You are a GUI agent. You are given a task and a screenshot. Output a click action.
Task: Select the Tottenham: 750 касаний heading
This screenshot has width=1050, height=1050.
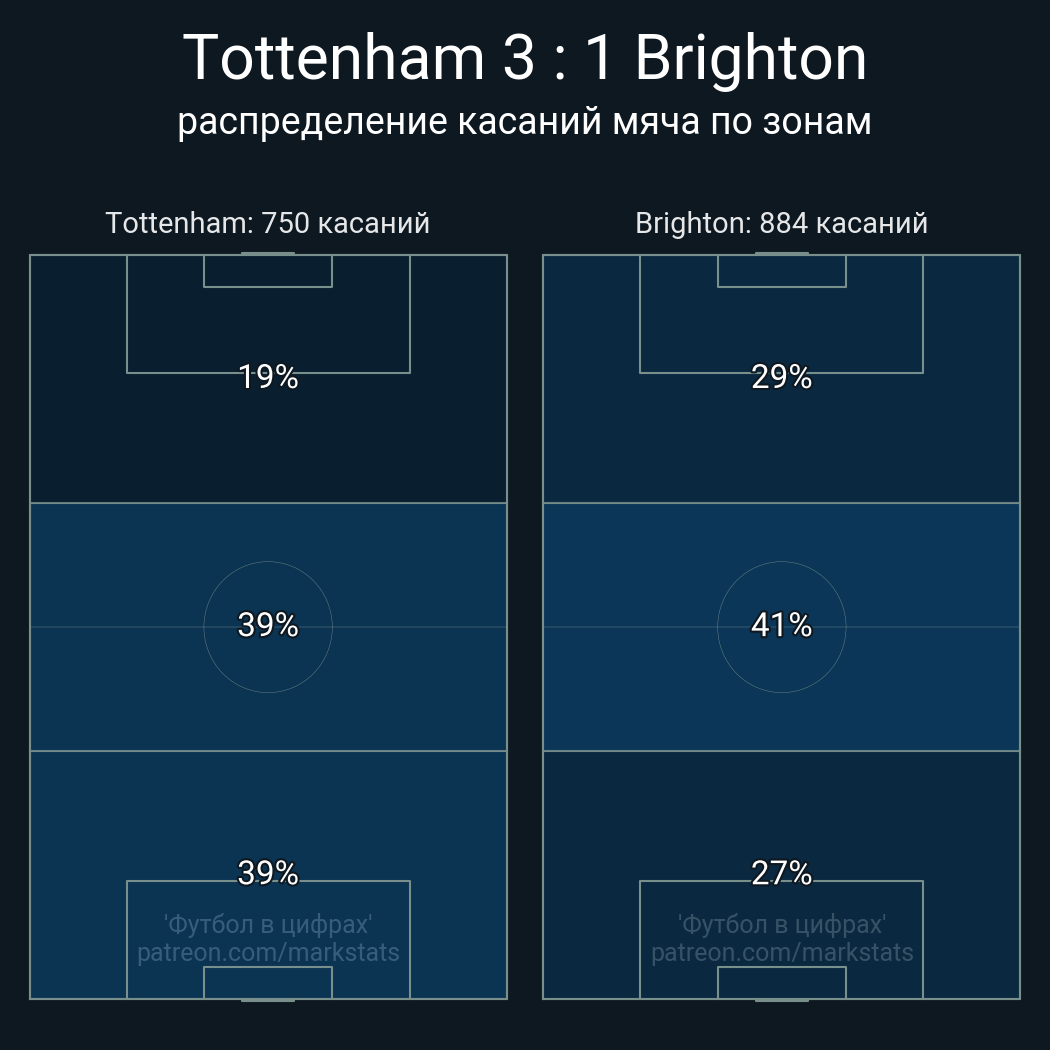tap(268, 223)
